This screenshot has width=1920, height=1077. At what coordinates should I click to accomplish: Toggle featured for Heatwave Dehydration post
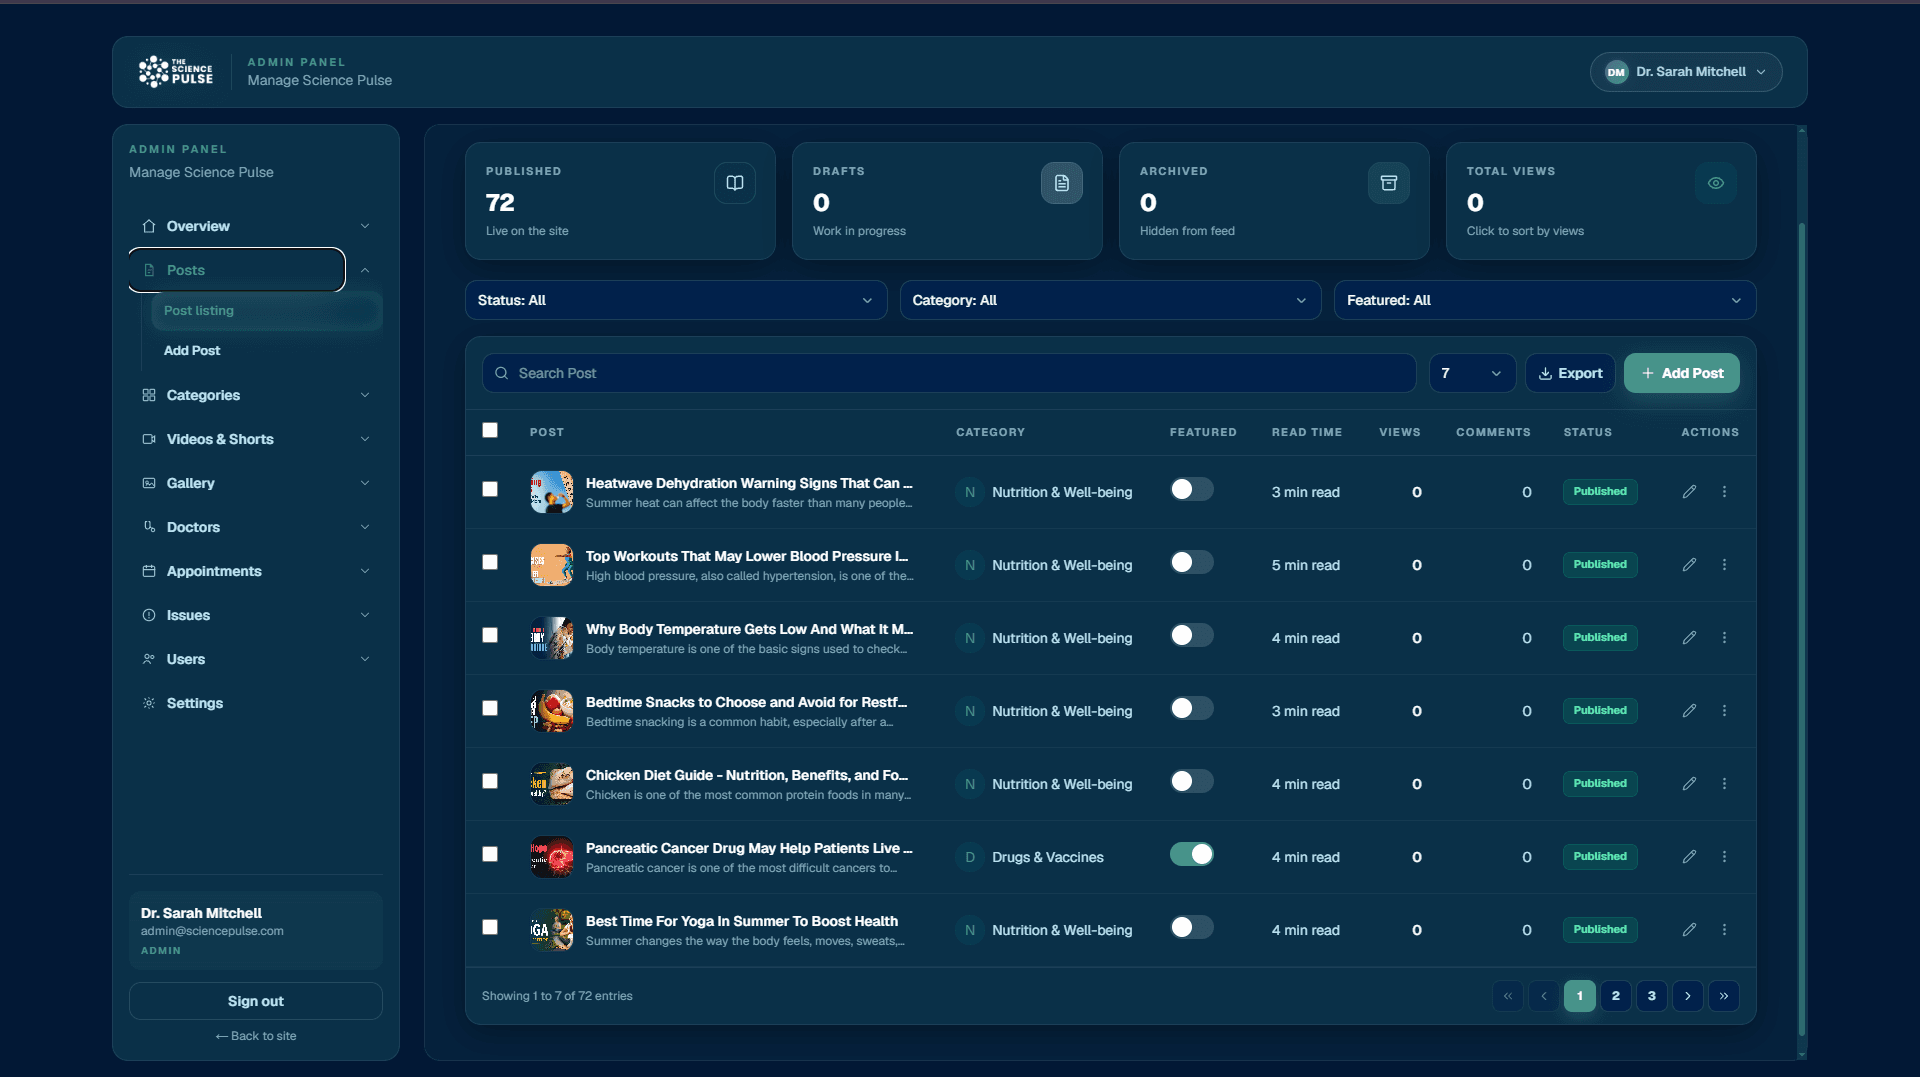point(1192,489)
